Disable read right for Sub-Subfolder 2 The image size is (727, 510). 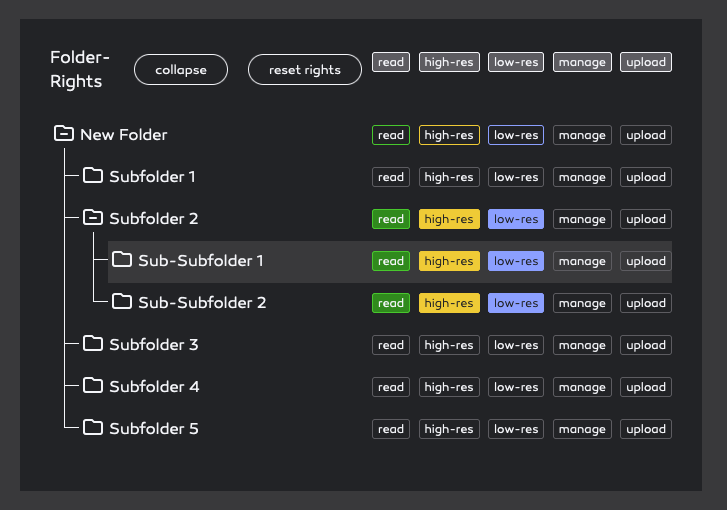click(x=391, y=303)
